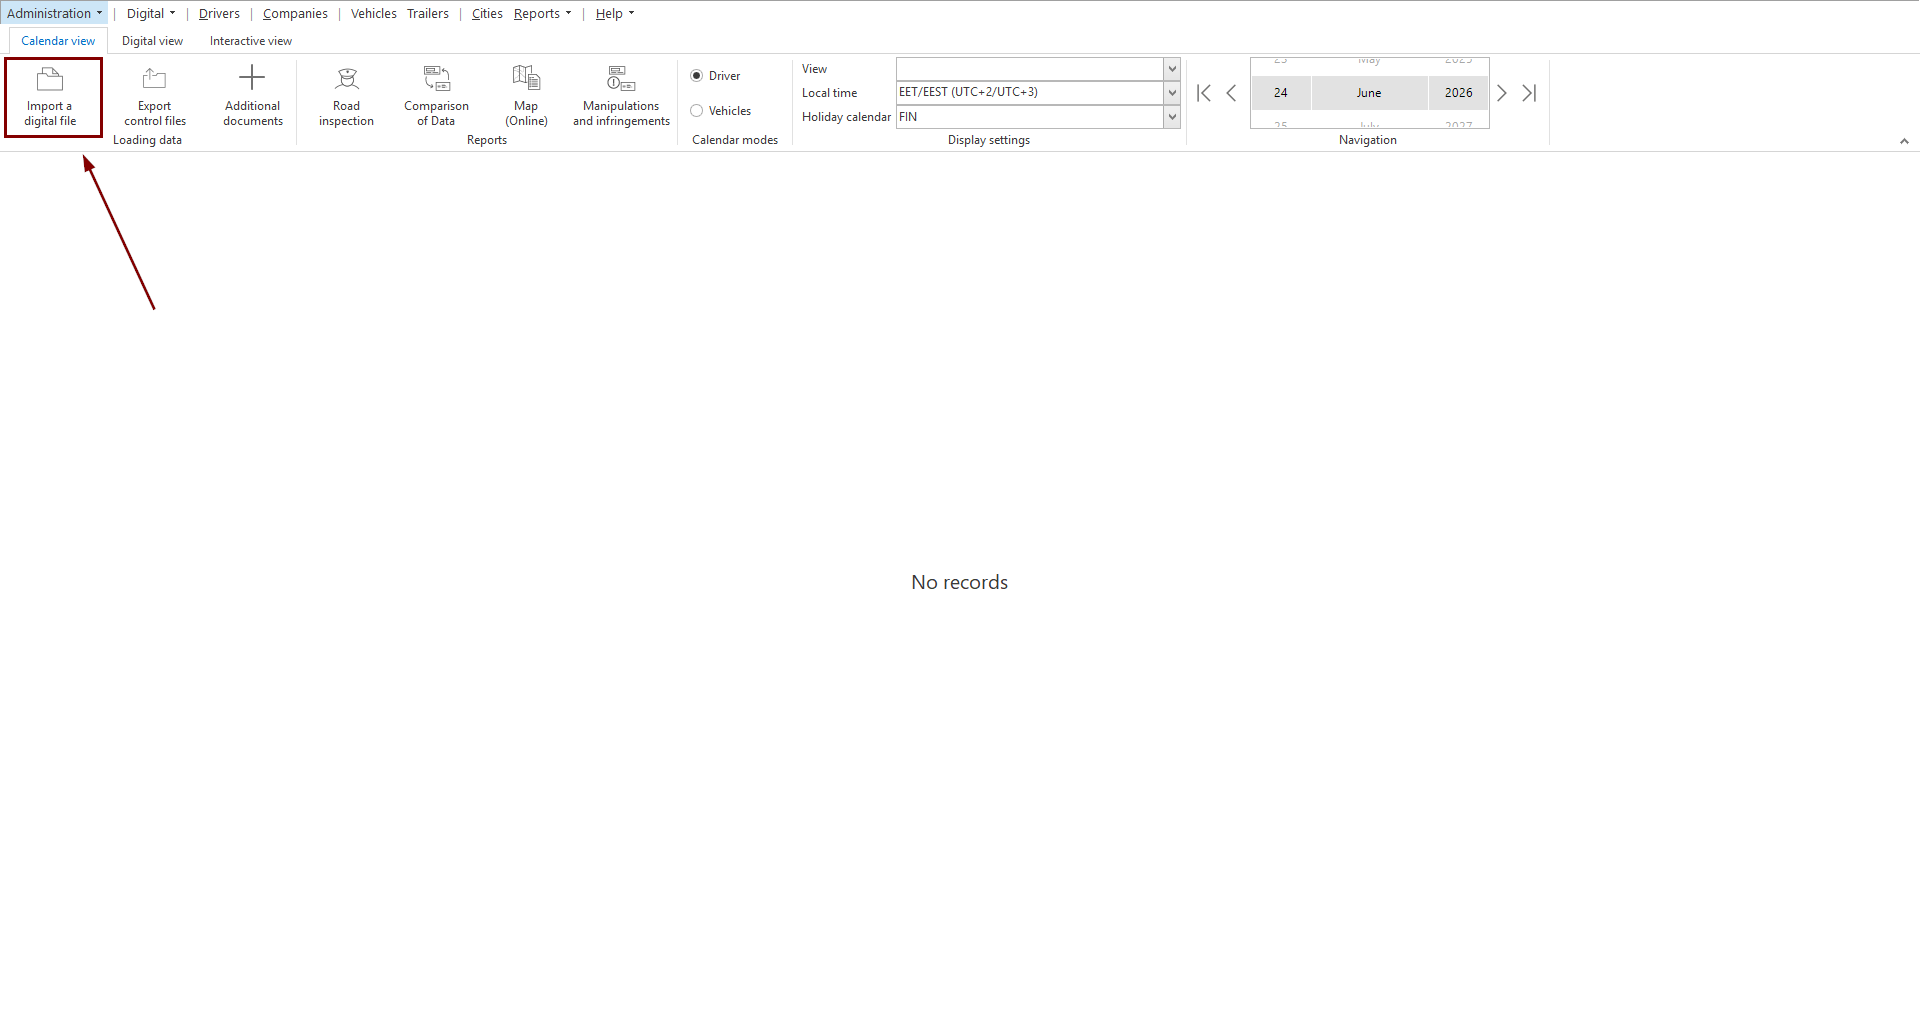The image size is (1920, 1009).
Task: Open the Cities menu
Action: (487, 13)
